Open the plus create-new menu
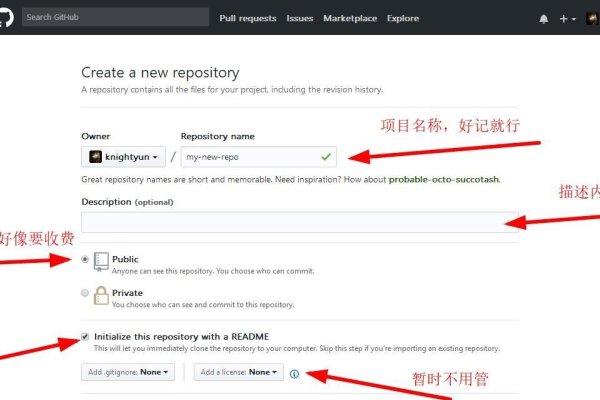The height and width of the screenshot is (400, 600). [567, 19]
